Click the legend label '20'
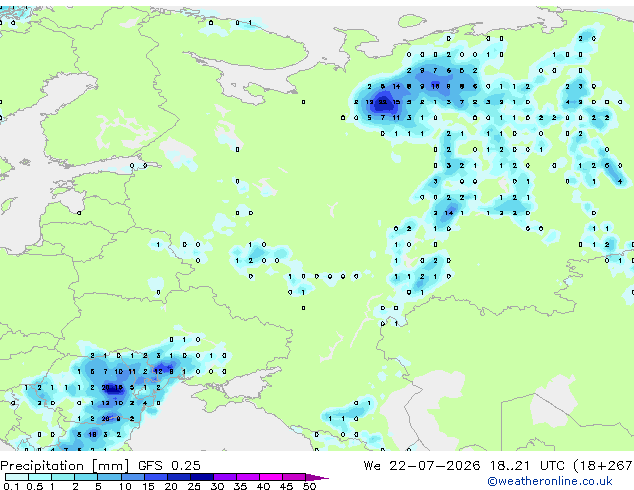 point(171,486)
